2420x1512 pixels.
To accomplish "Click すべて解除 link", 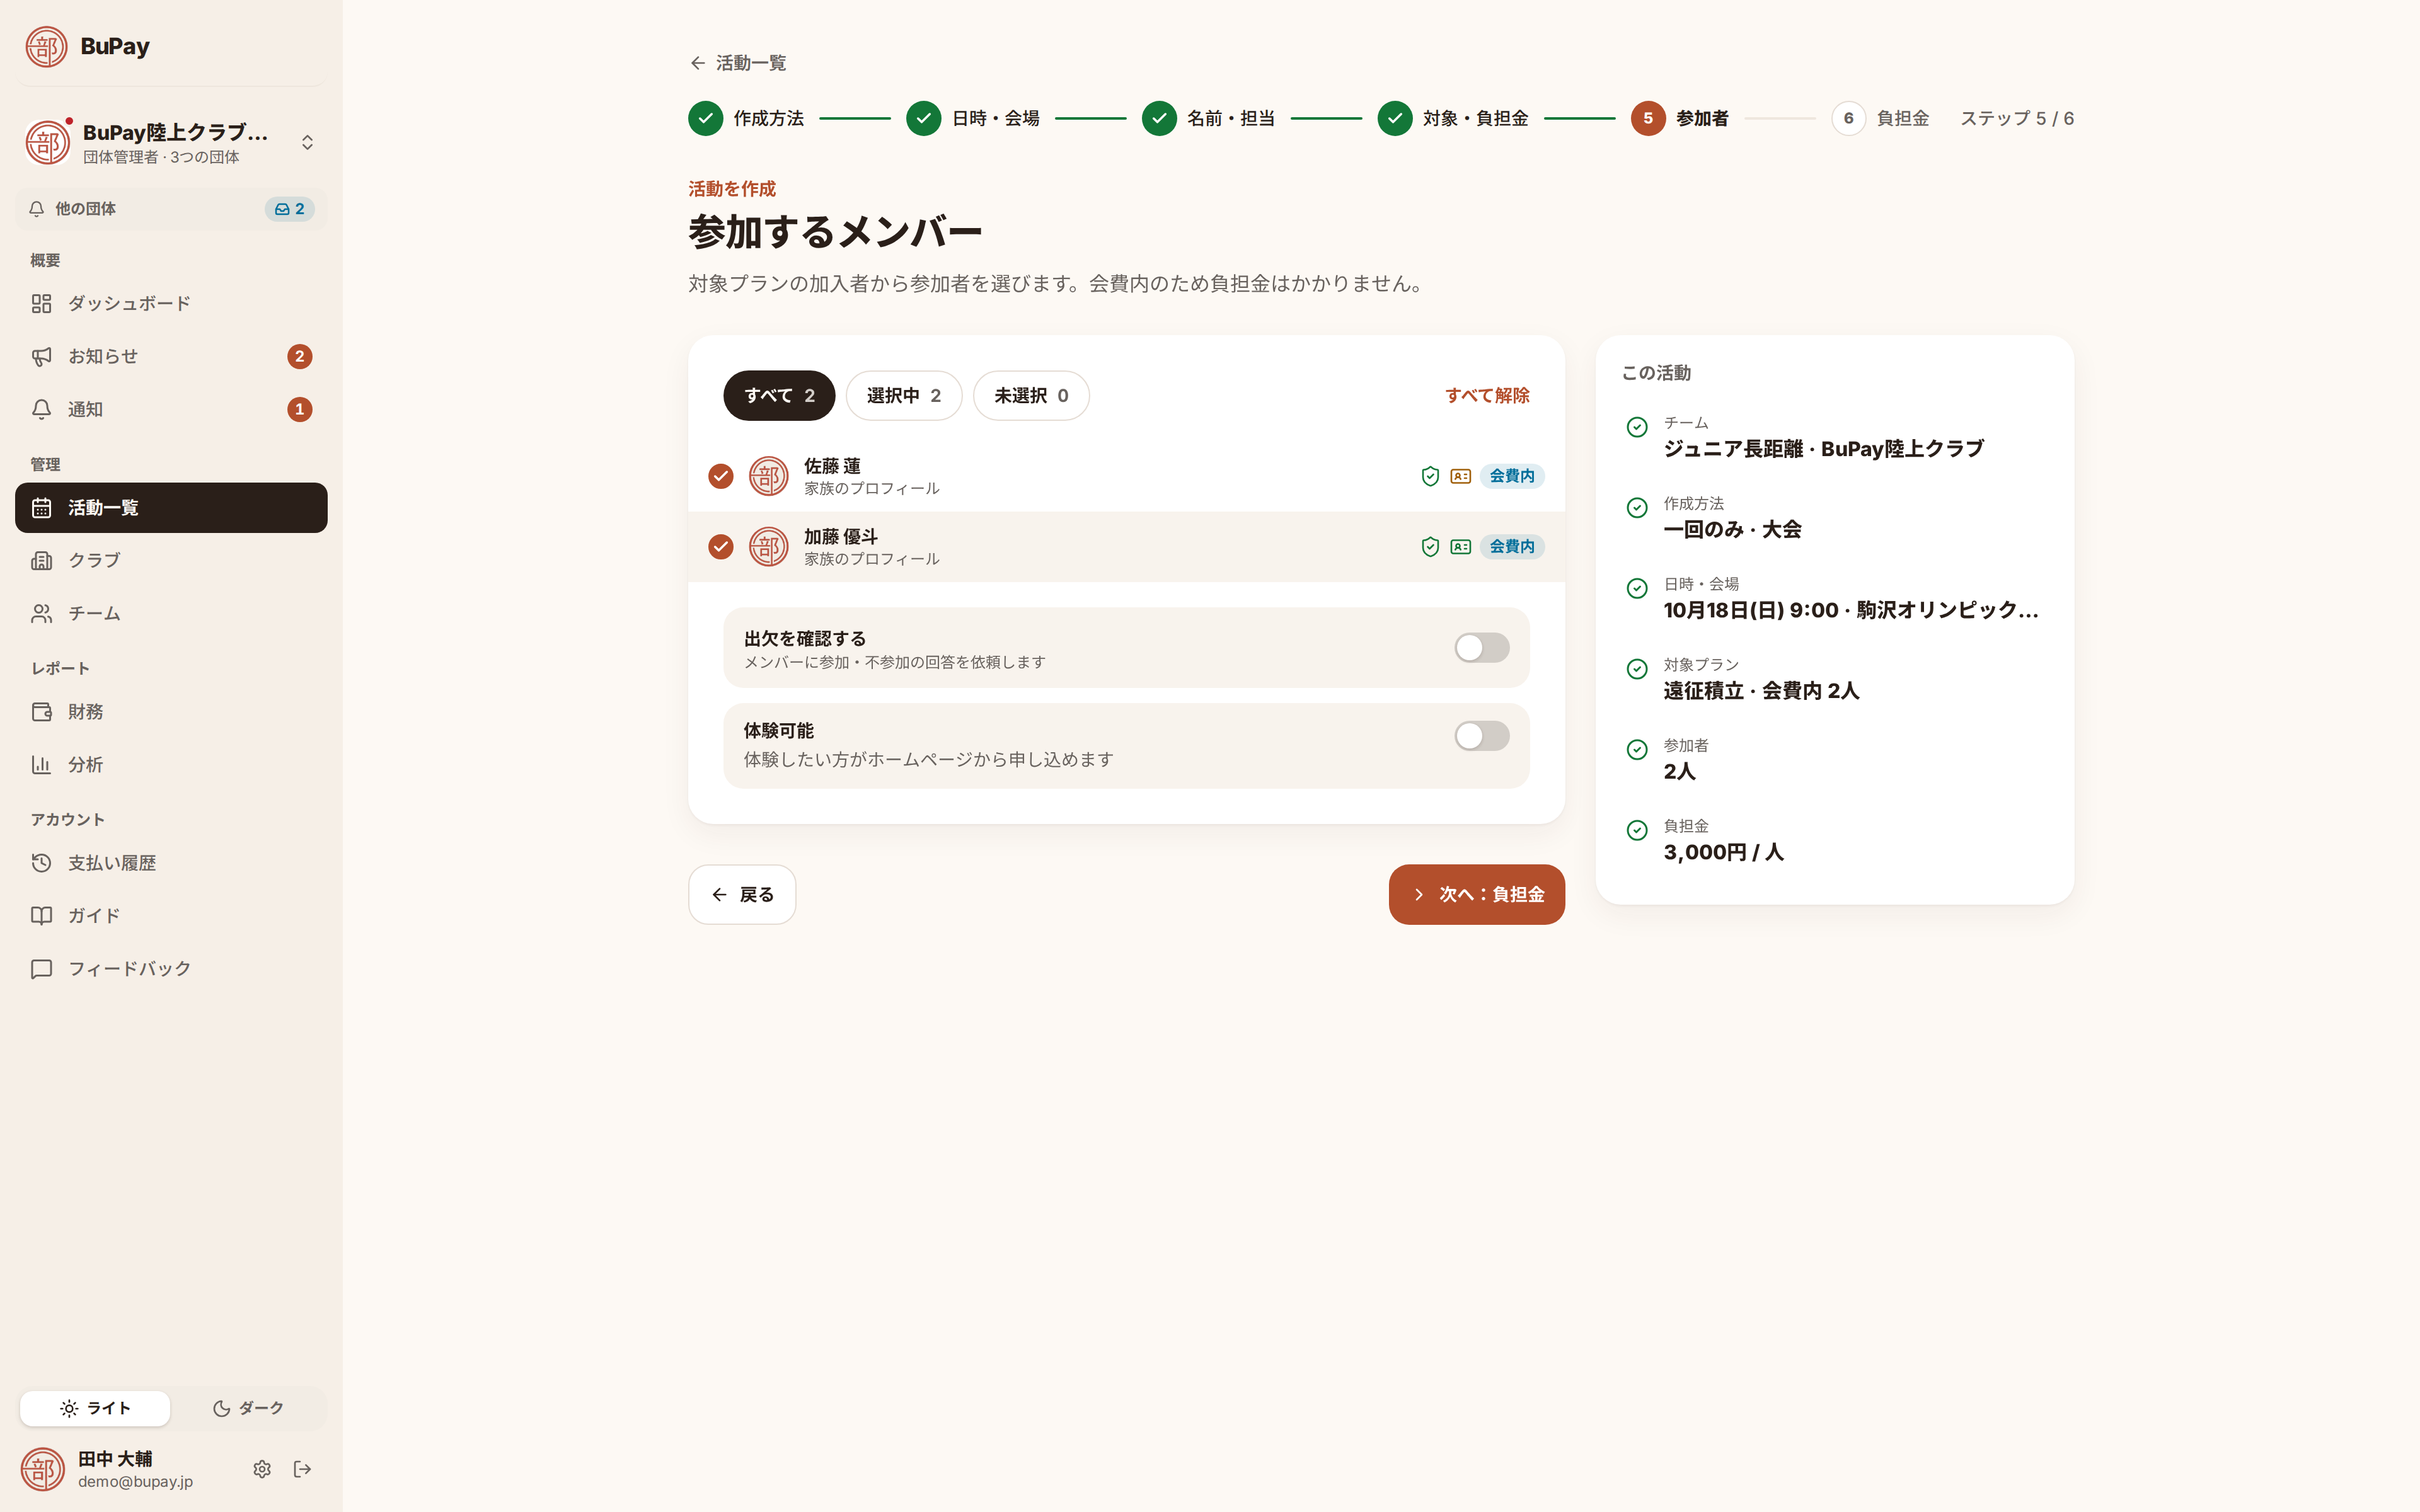I will (1487, 396).
